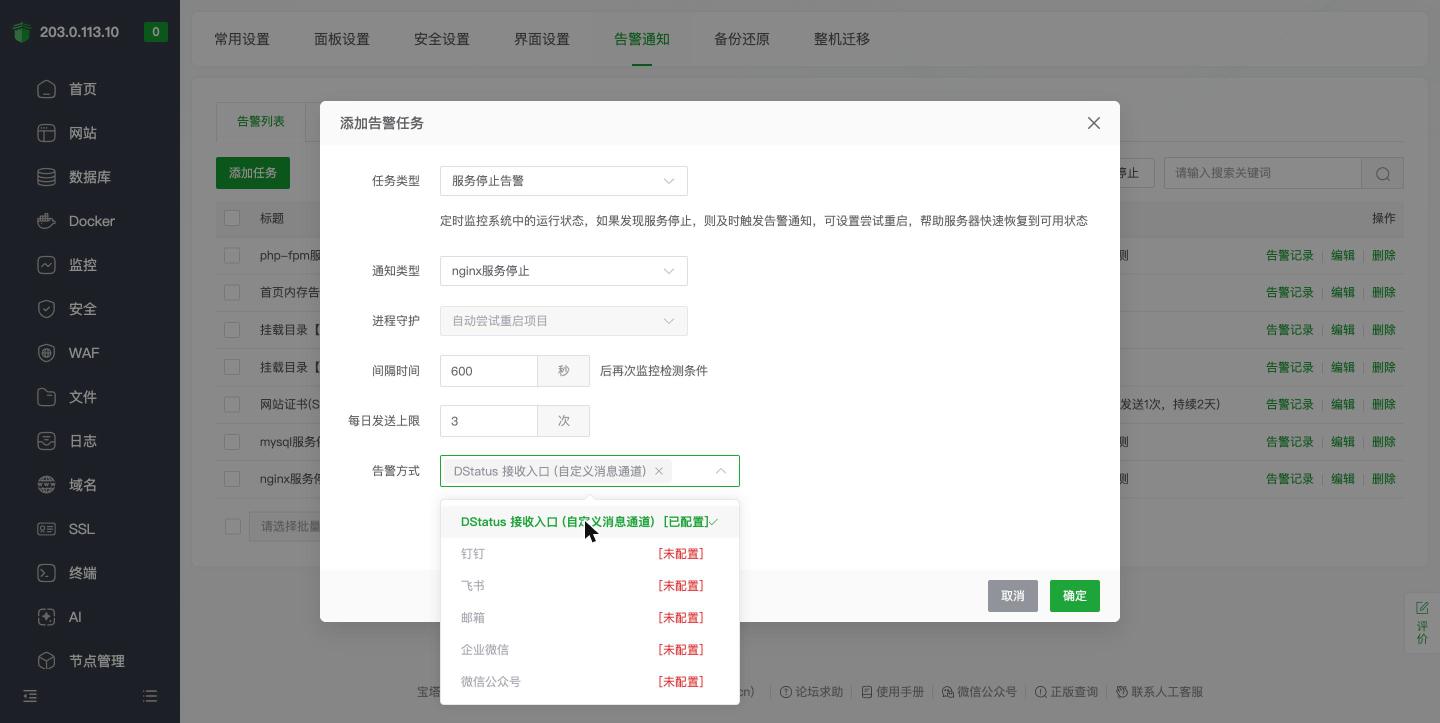Click the 文件 folder icon
The image size is (1440, 723).
click(x=46, y=397)
